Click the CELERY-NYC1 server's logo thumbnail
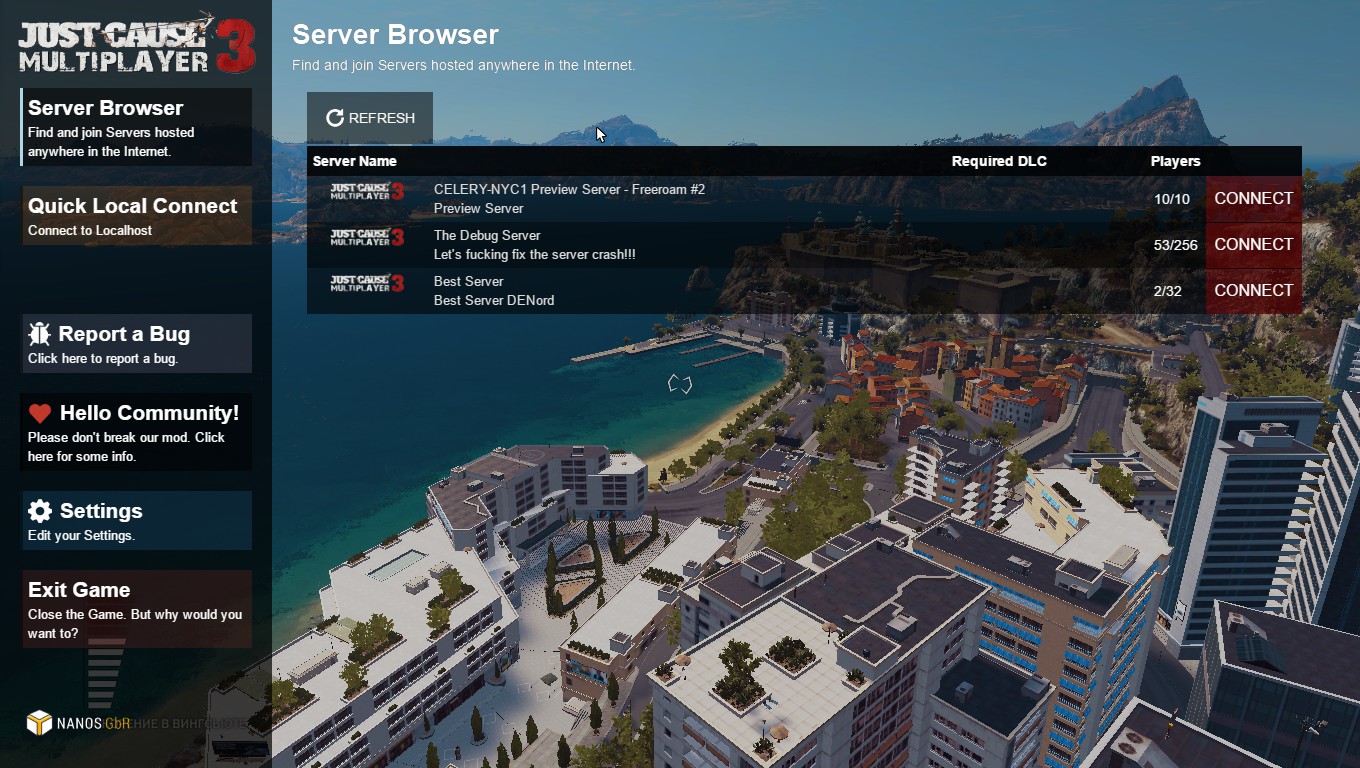The image size is (1360, 768). pyautogui.click(x=367, y=192)
